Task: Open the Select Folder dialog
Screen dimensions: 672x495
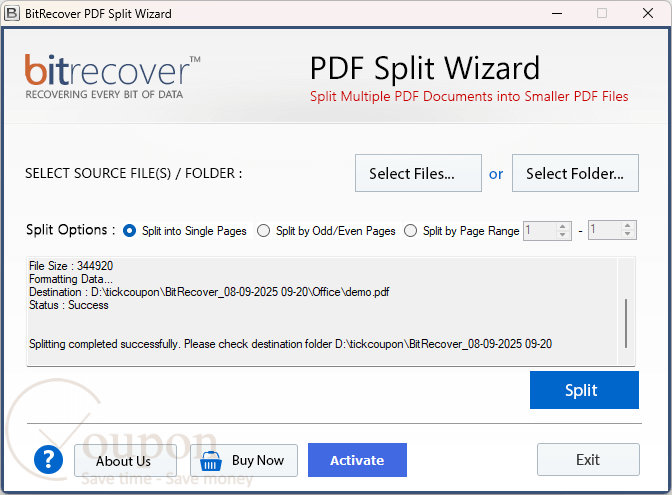Action: click(x=575, y=173)
